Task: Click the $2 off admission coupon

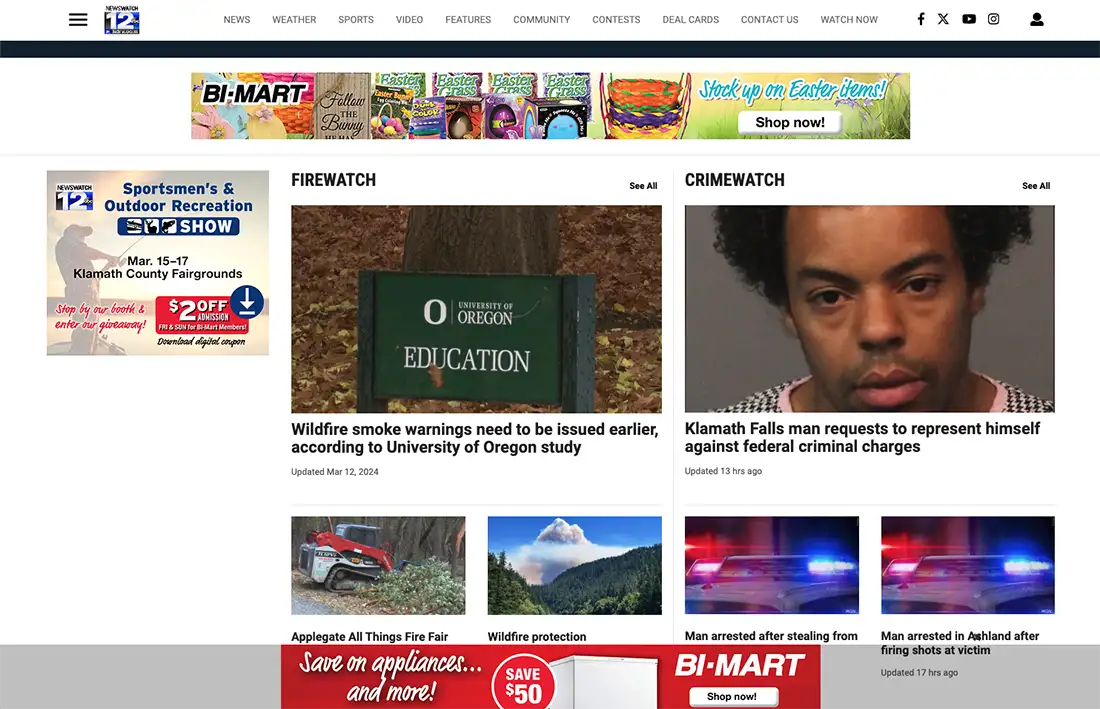Action: click(x=201, y=315)
